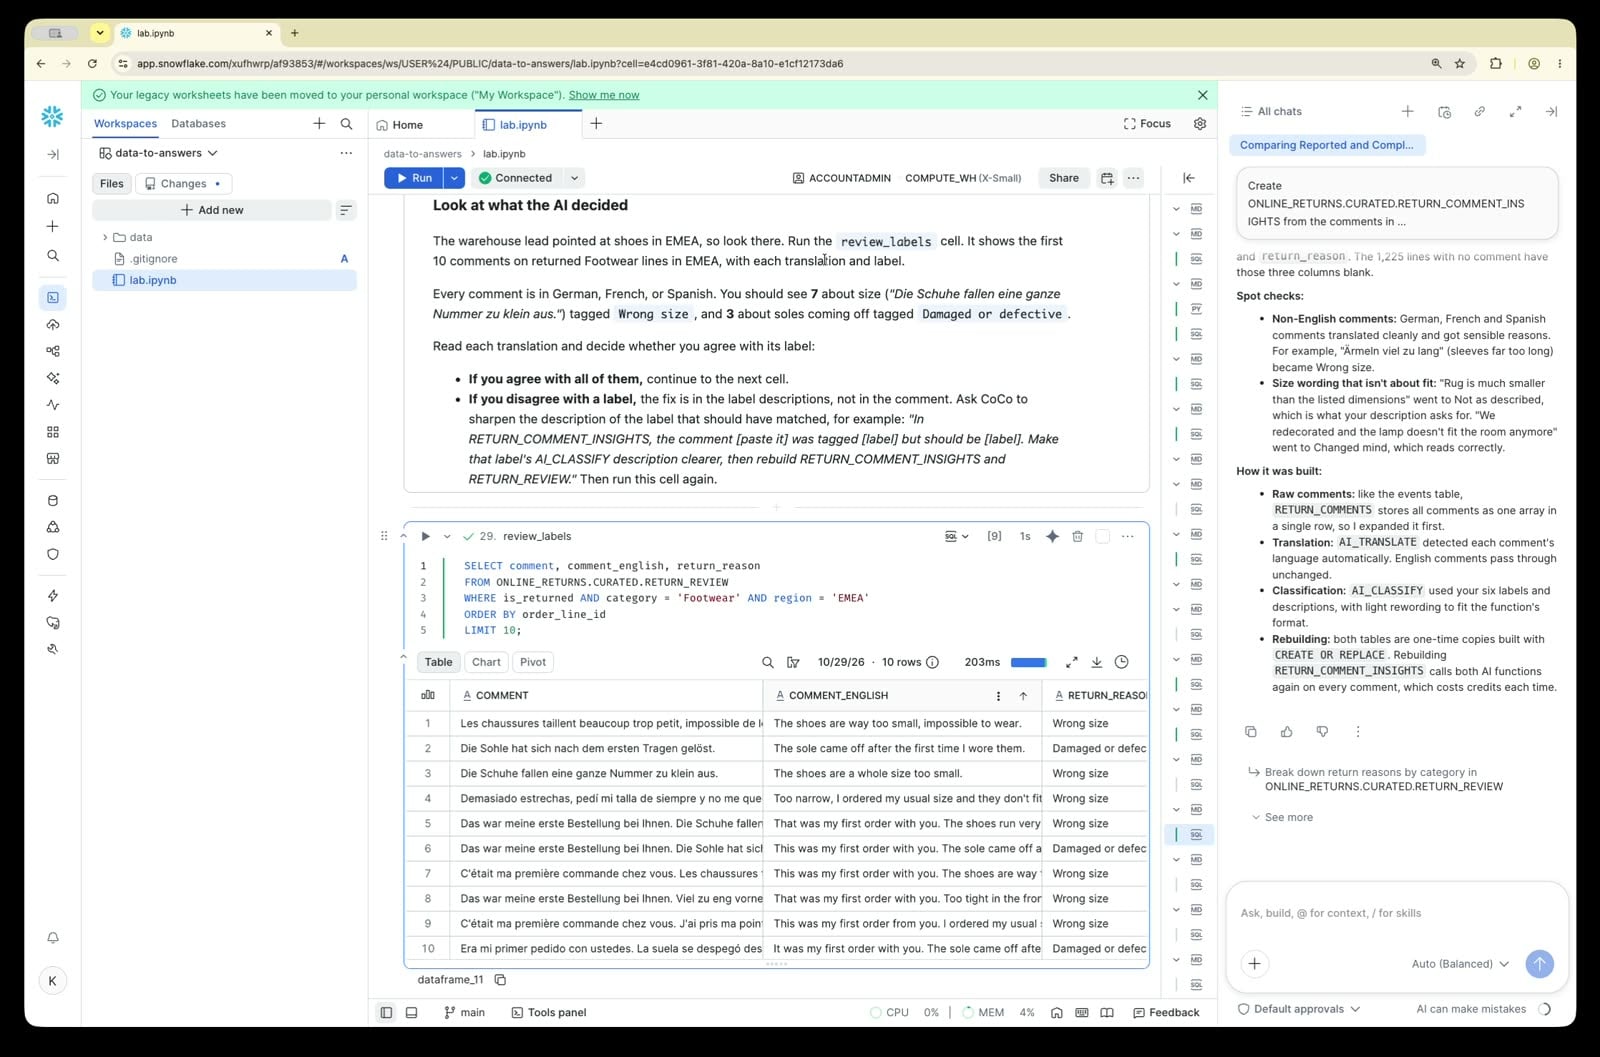This screenshot has height=1057, width=1600.
Task: Open the Auto (Balanced) model dropdown
Action: coord(1460,964)
